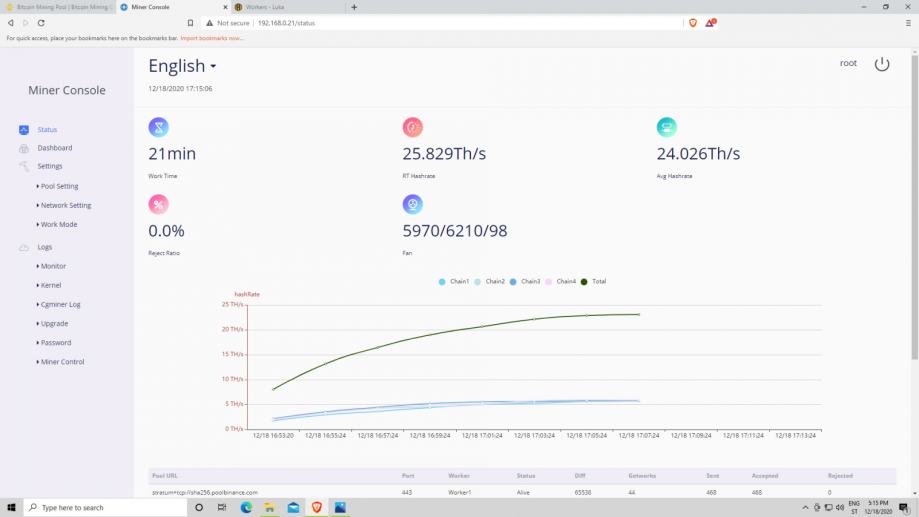919x517 pixels.
Task: Open the Dashboard menu item
Action: pos(55,148)
